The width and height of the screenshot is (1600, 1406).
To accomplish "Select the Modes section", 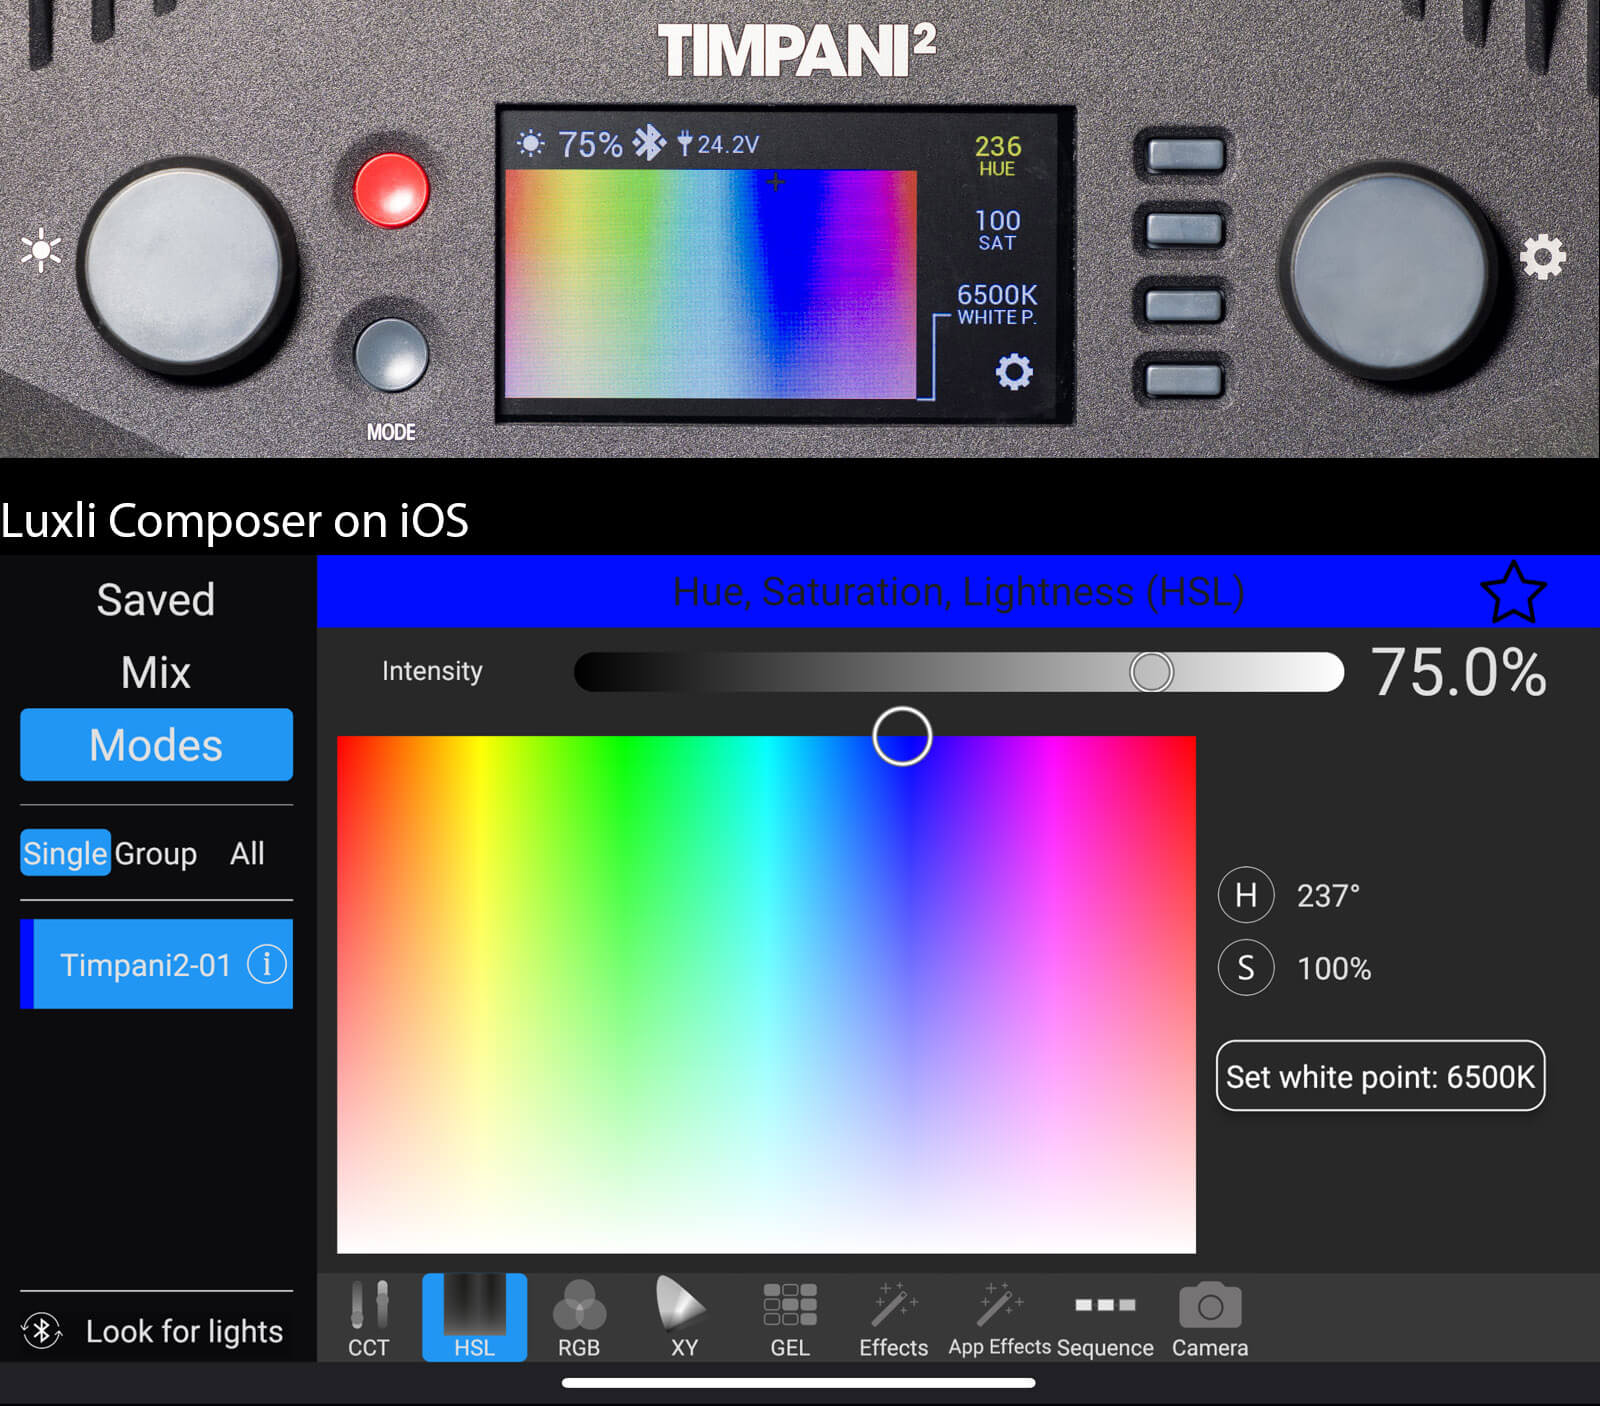I will tap(156, 745).
